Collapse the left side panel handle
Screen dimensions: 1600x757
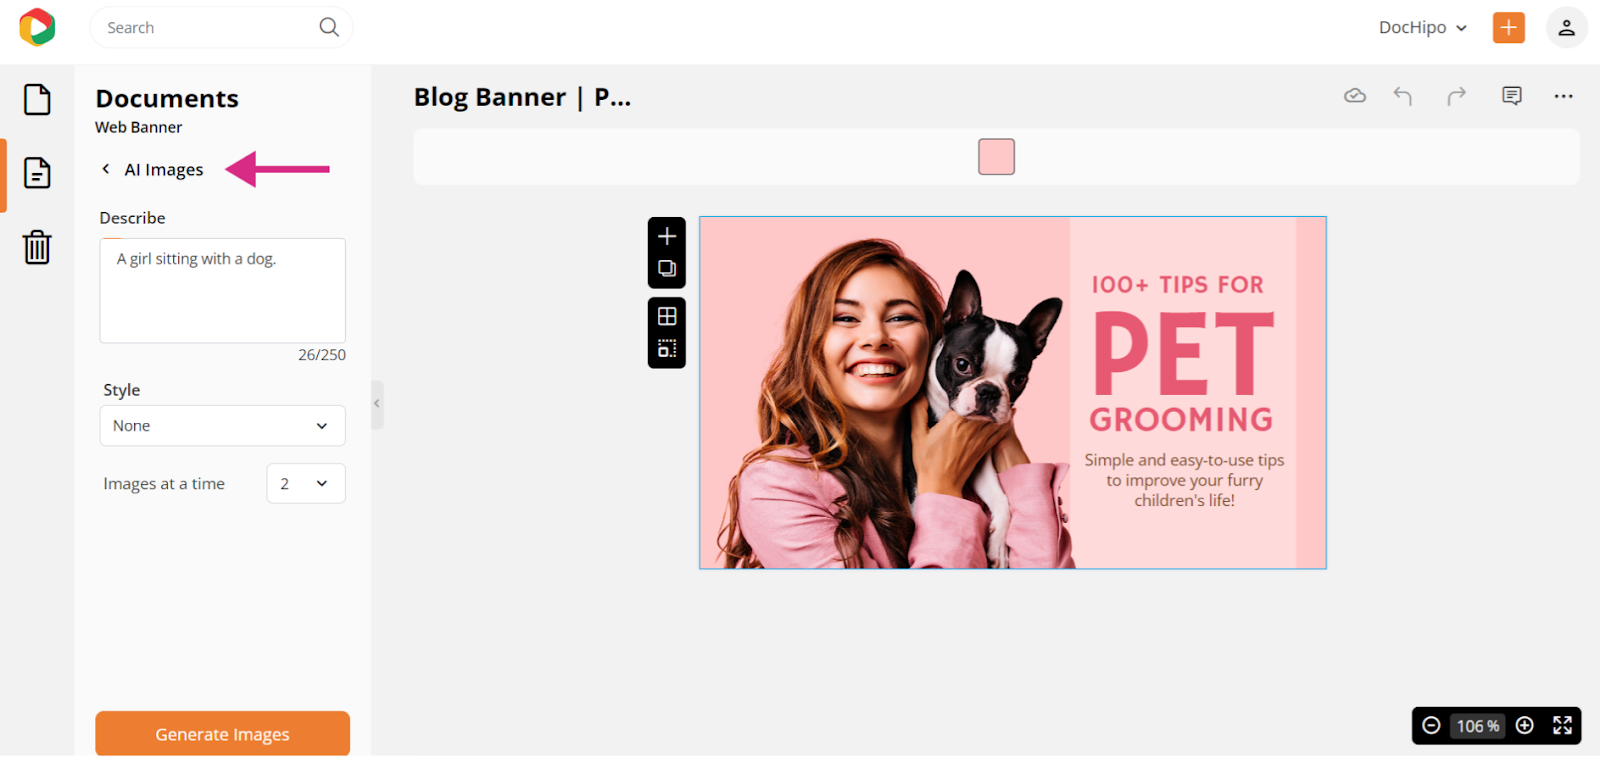point(377,404)
